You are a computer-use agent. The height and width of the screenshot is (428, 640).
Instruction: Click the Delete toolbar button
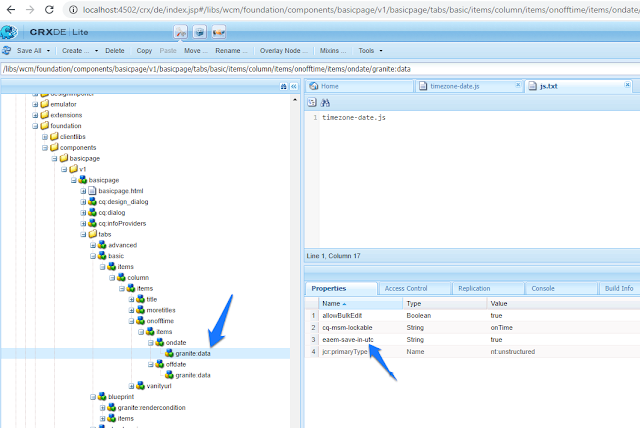click(115, 51)
